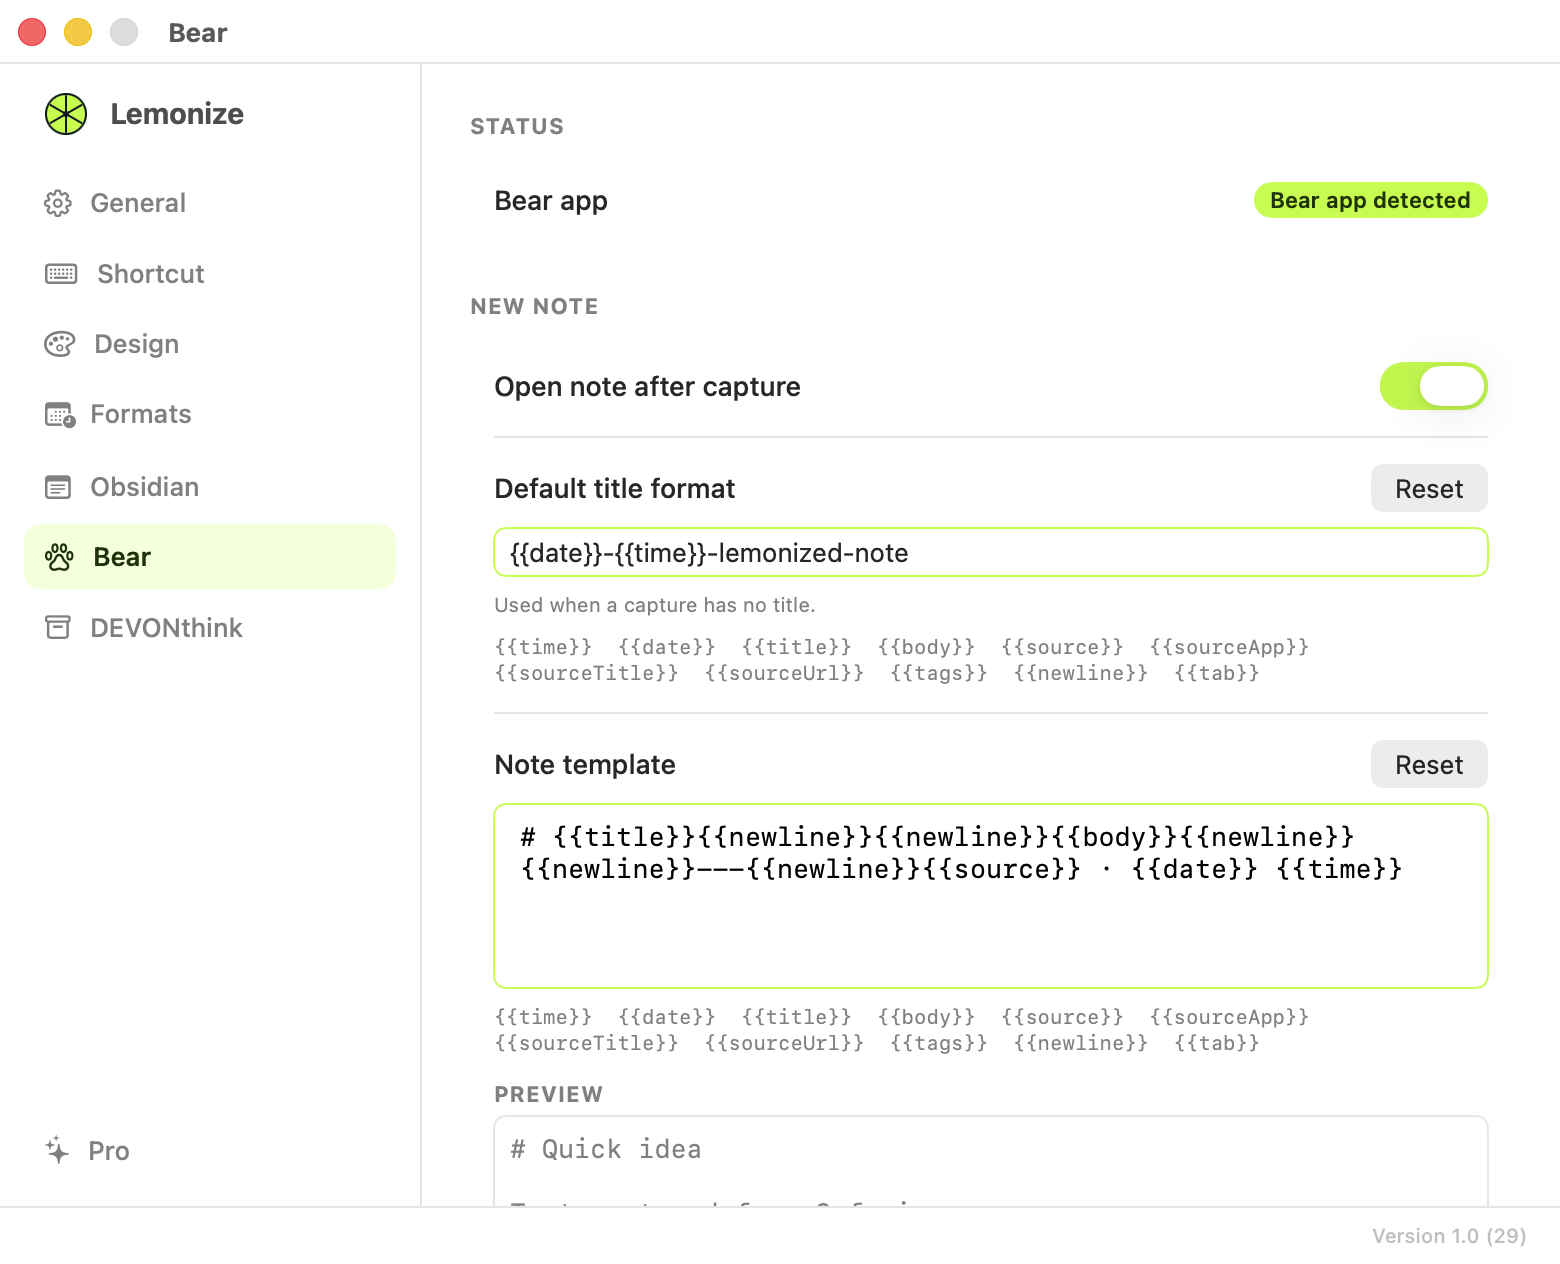Click the Version 1.0 (29) label

1449,1236
